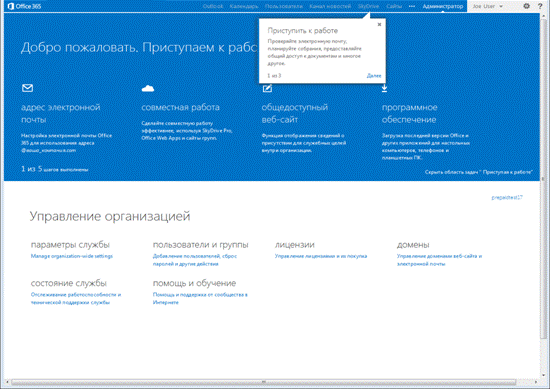The width and height of the screenshot is (550, 389).
Task: Open адрес электронной почты section
Action: (x=61, y=113)
